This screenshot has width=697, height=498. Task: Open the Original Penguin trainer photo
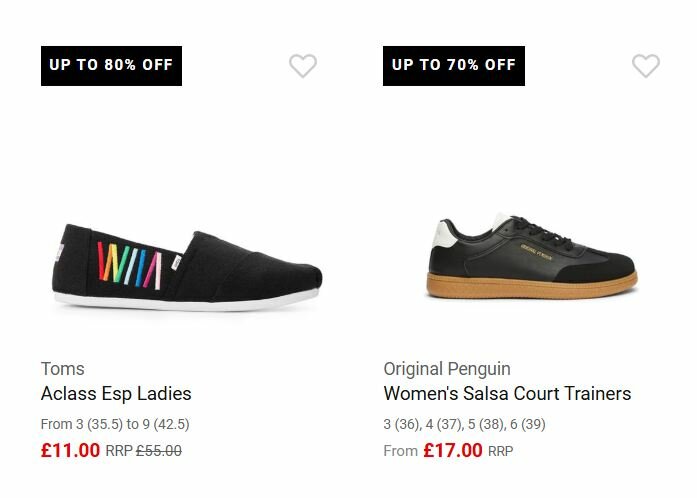[x=531, y=257]
